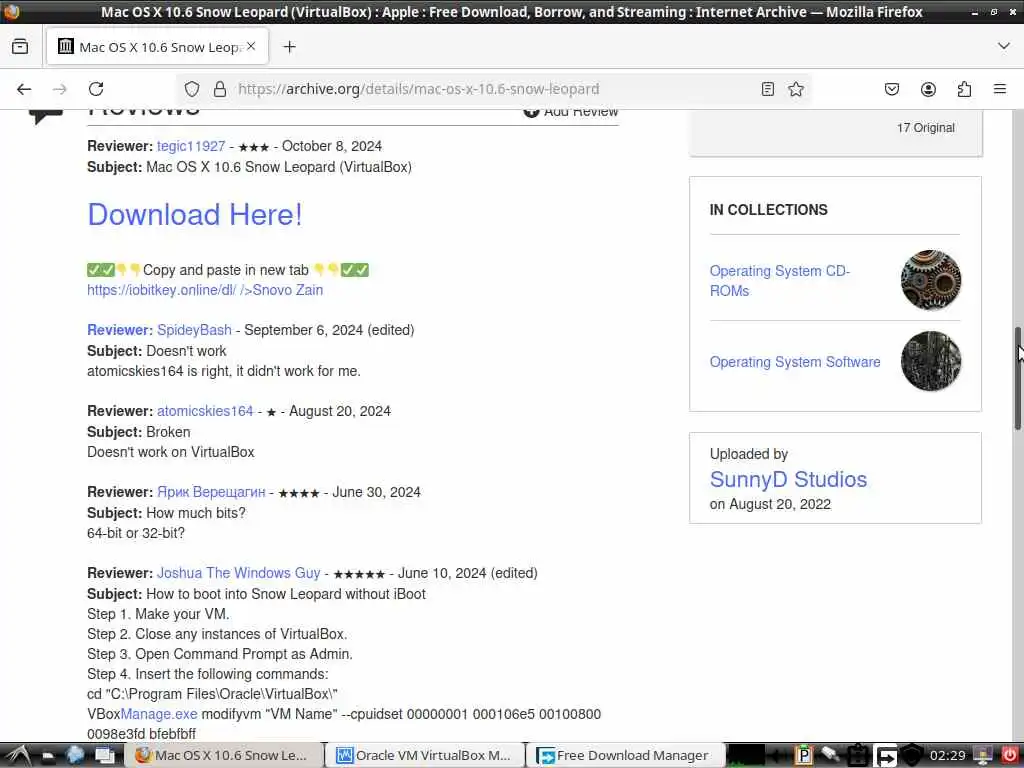
Task: Open the Extensions puzzle icon
Action: coord(964,89)
